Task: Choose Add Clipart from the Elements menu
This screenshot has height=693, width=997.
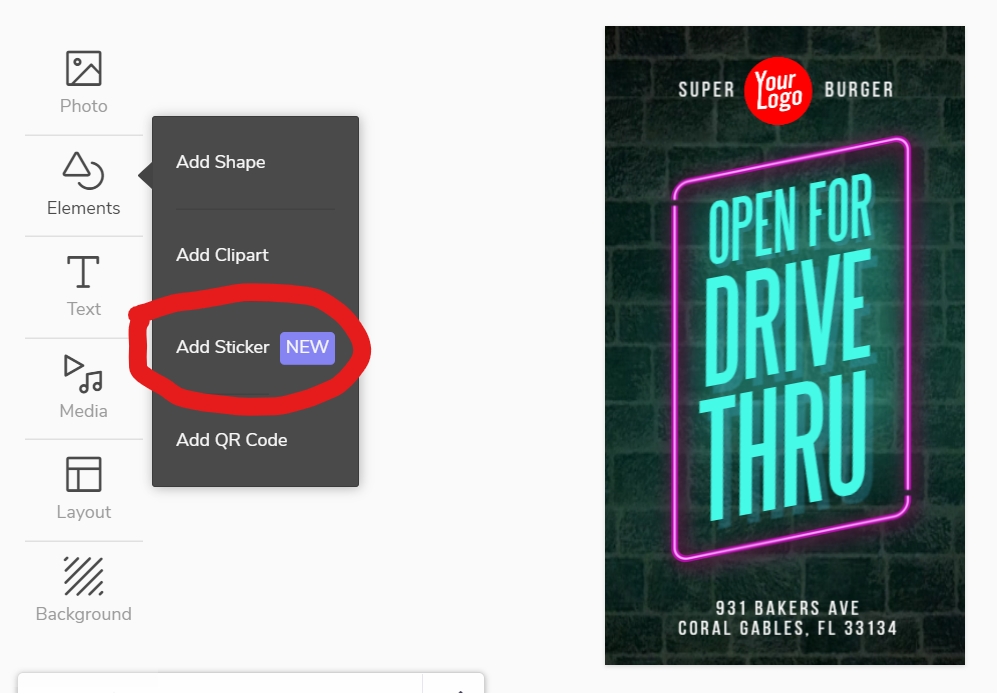Action: (x=222, y=255)
